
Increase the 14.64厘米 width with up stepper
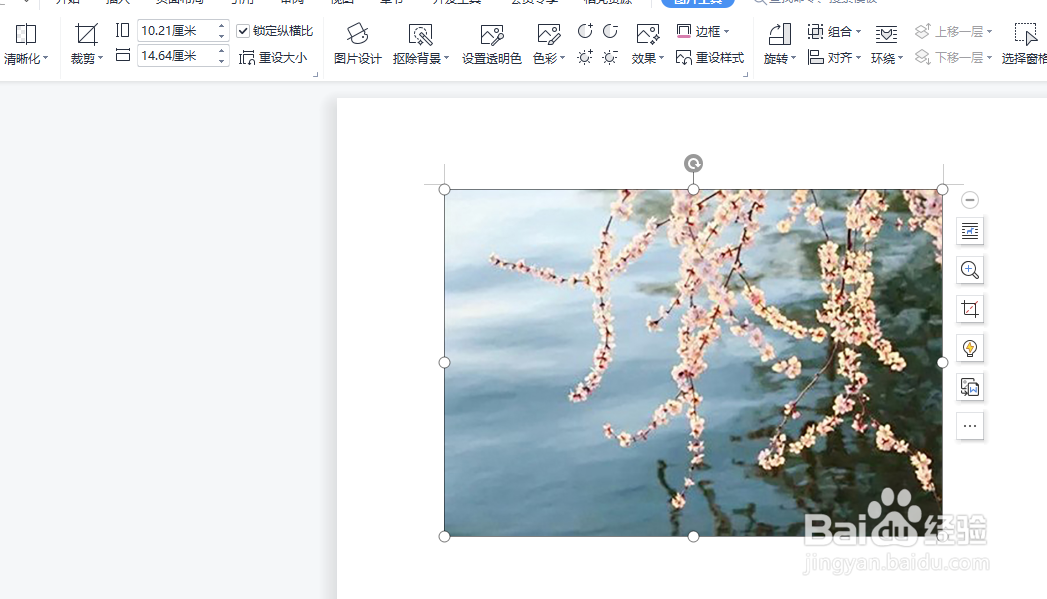222,51
